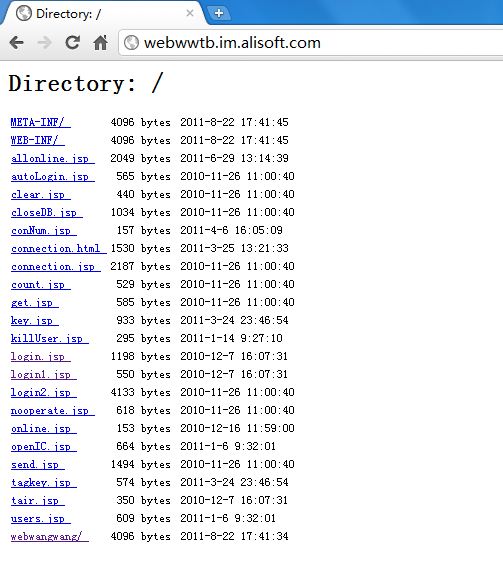Go to the Home page icon

[100, 43]
